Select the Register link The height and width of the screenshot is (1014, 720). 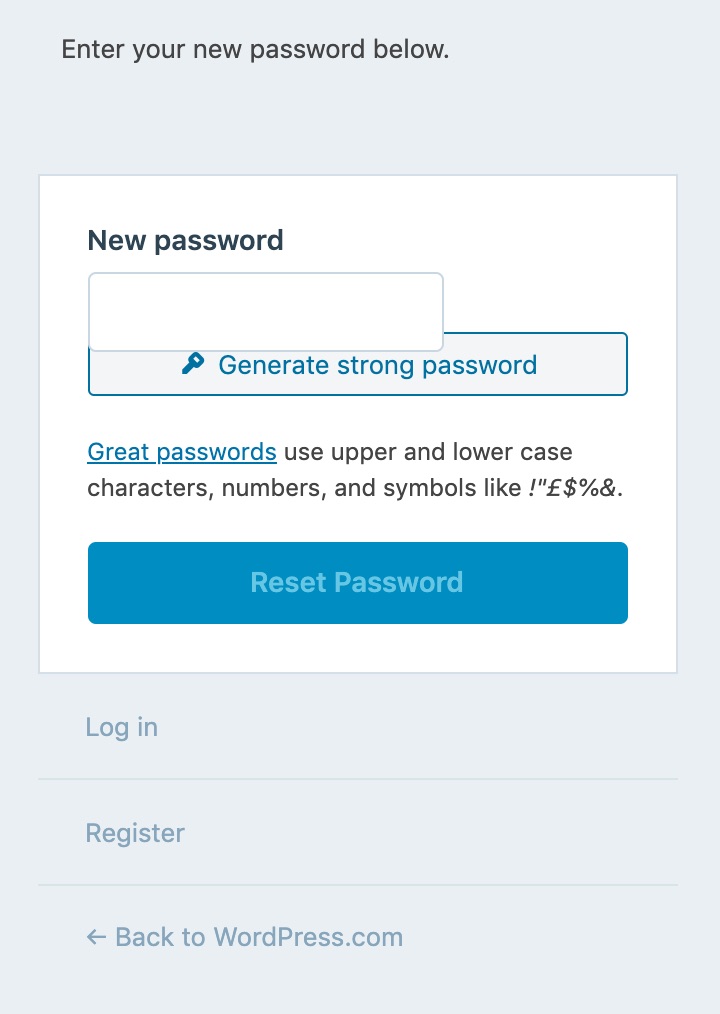click(x=135, y=832)
